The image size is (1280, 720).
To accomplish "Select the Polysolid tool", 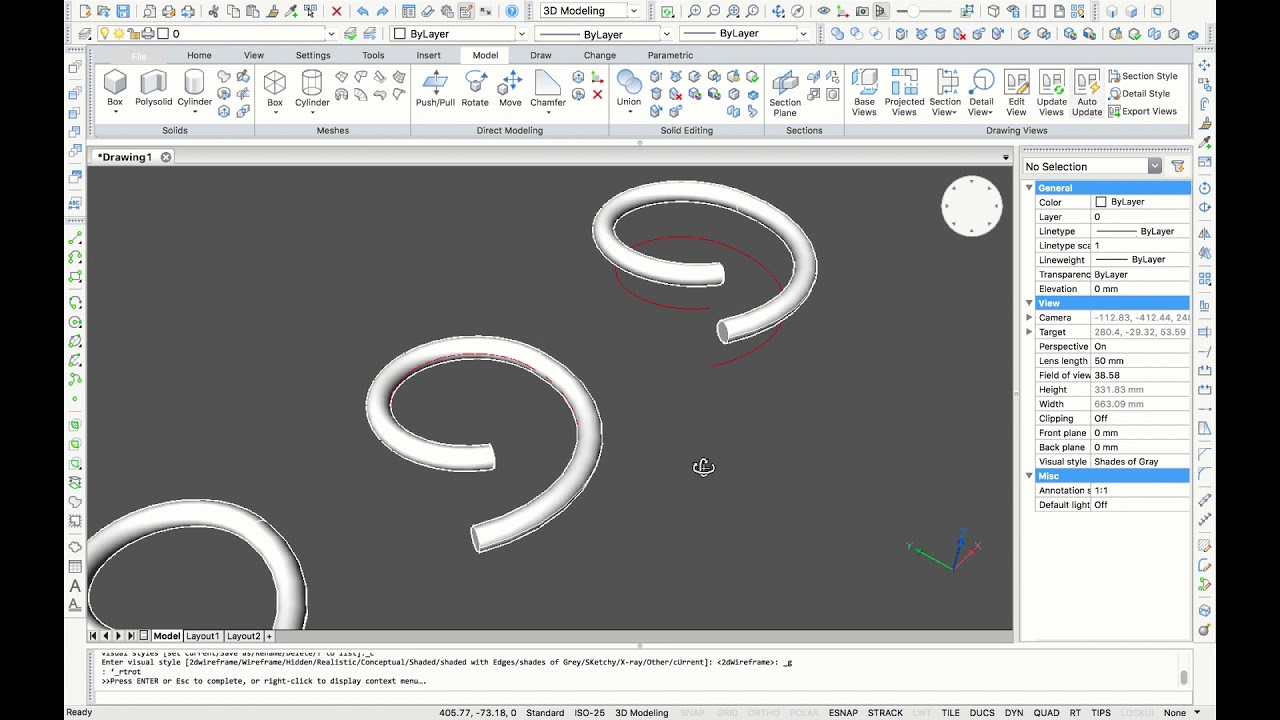I will [x=154, y=88].
